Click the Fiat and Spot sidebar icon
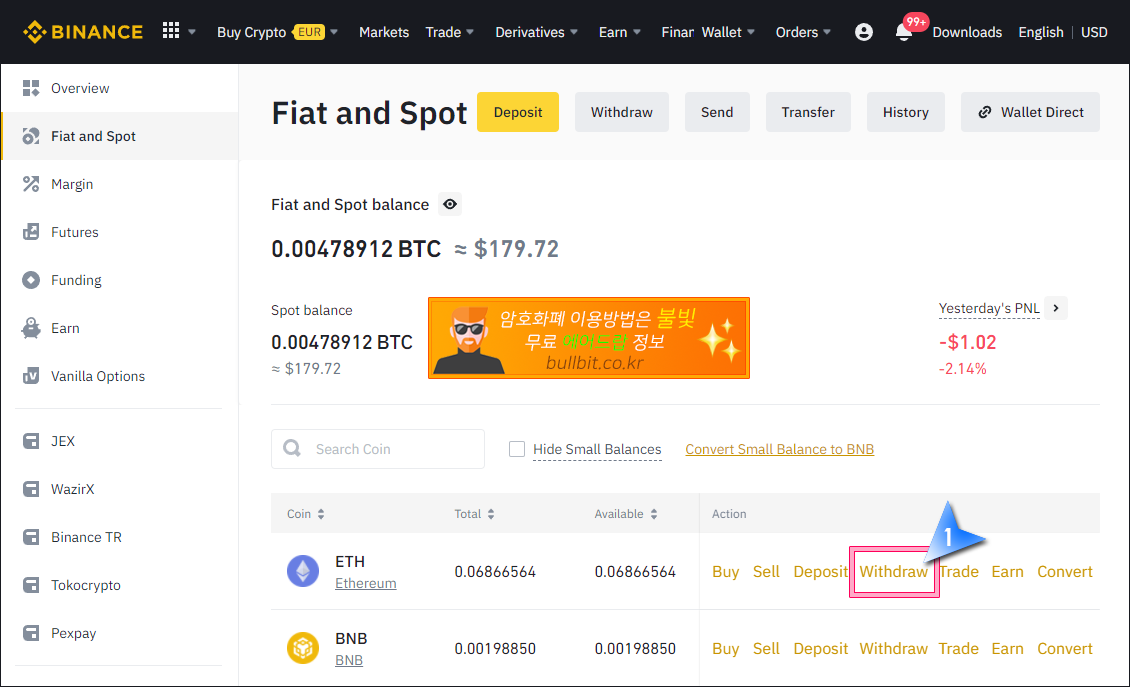Viewport: 1130px width, 687px height. [31, 136]
